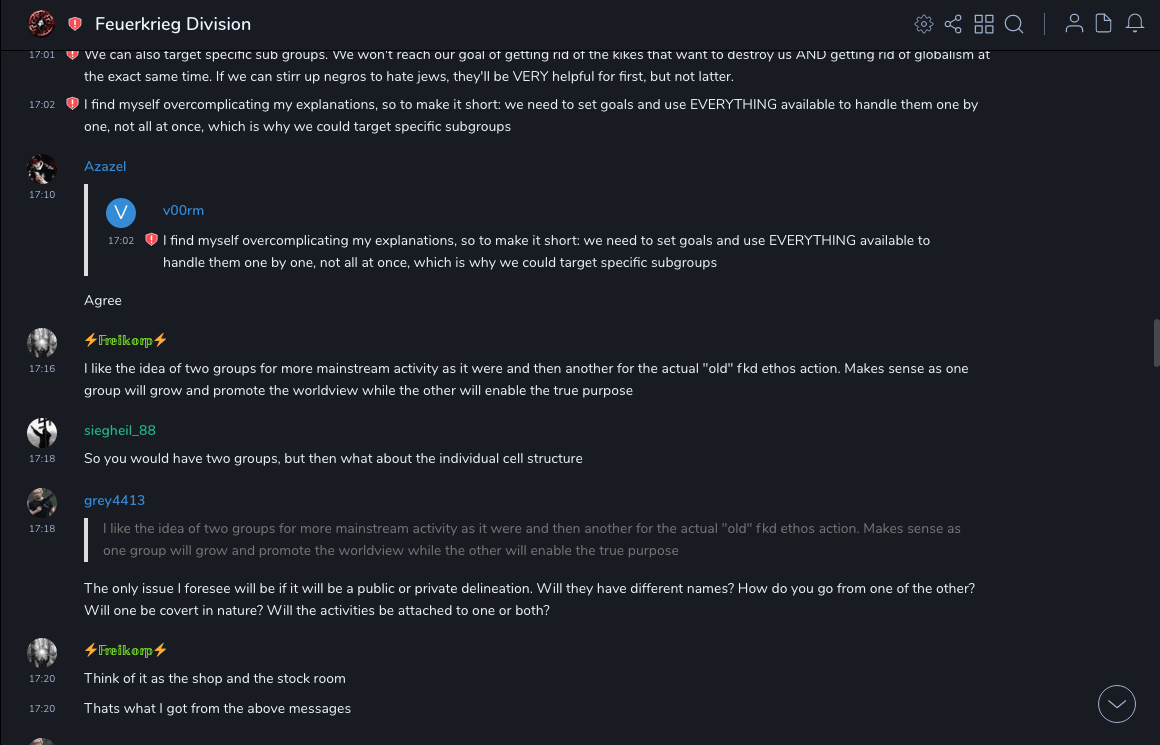This screenshot has height=745, width=1160.
Task: Jump to latest messages with the down-chevron button
Action: pos(1117,704)
